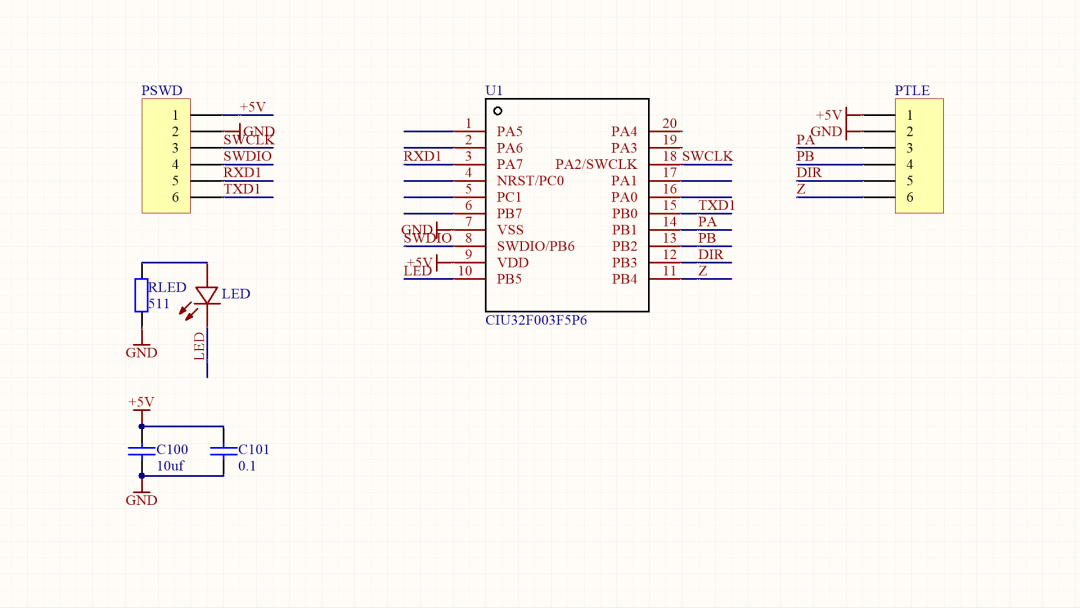Pick the SWDIO net label beside PSWD connector
The height and width of the screenshot is (608, 1080).
tap(247, 156)
